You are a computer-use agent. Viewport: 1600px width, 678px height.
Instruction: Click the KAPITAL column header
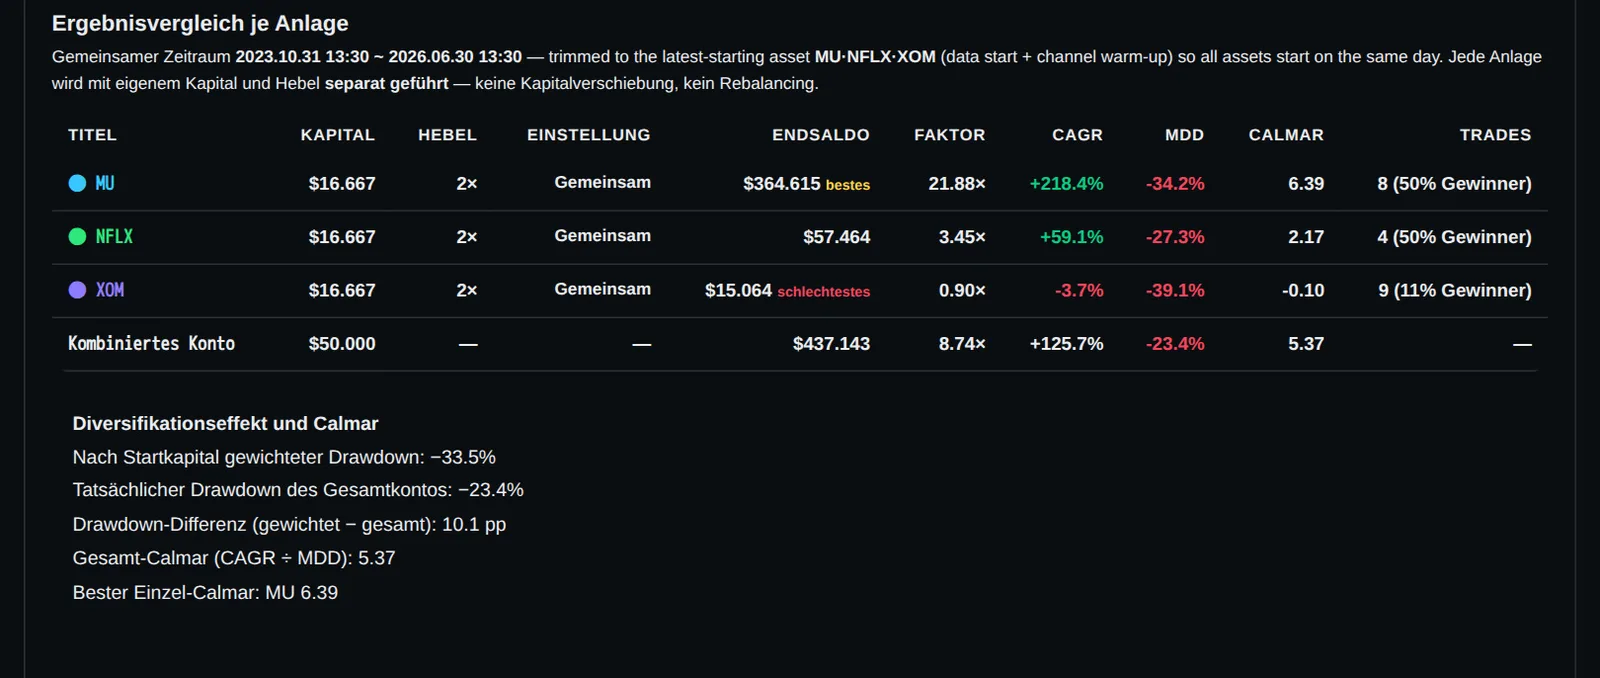click(x=337, y=135)
